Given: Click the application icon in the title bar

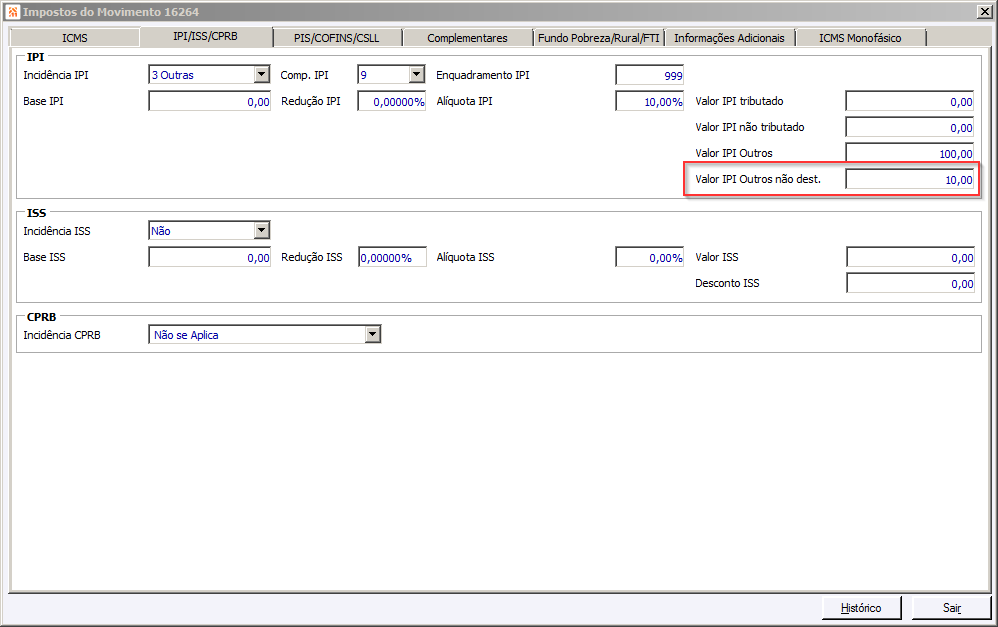Looking at the screenshot, I should 13,12.
